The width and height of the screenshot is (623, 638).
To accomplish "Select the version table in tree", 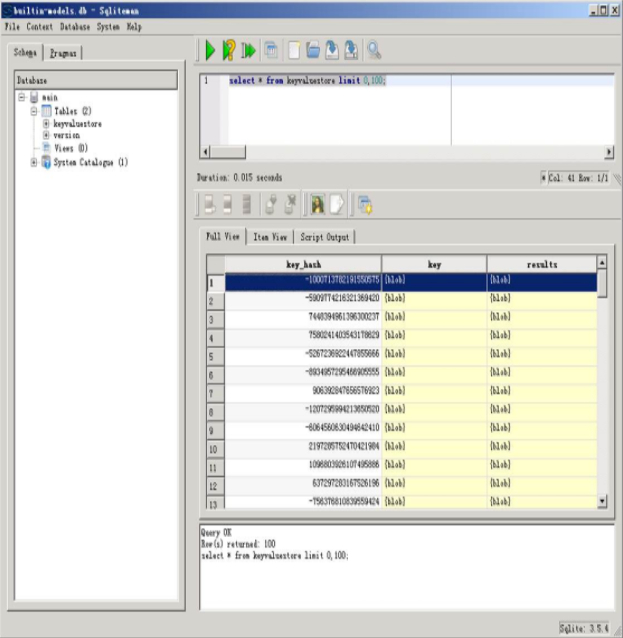I will pyautogui.click(x=66, y=135).
